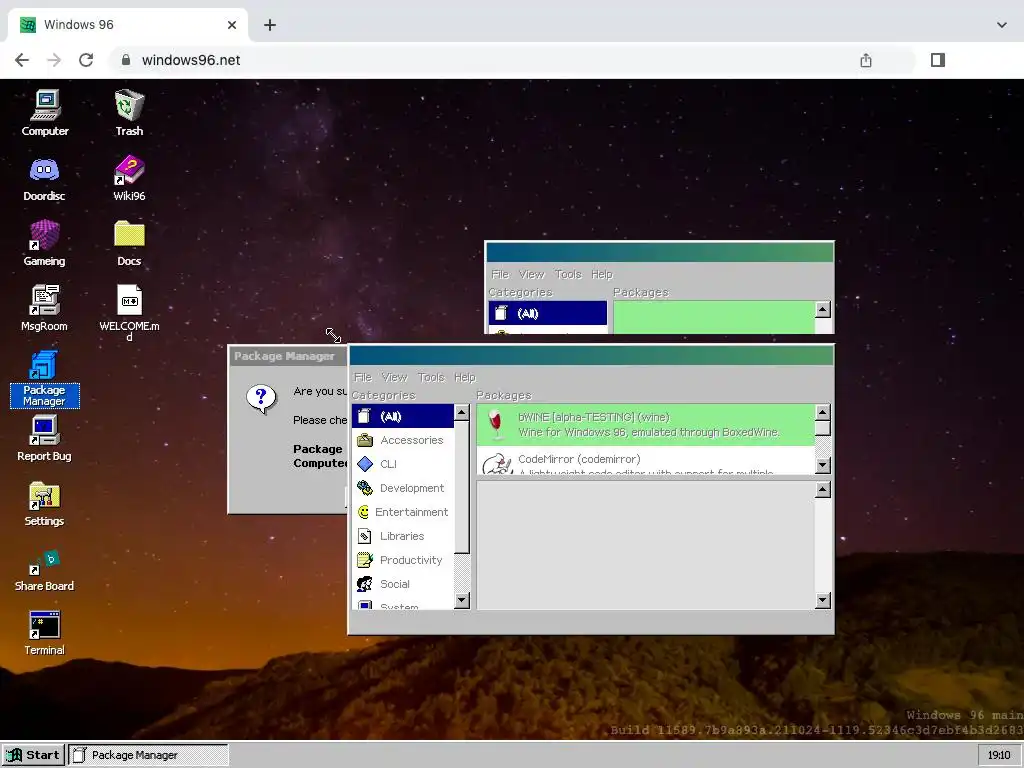This screenshot has width=1024, height=768.
Task: Select the Development category label
Action: tap(412, 488)
